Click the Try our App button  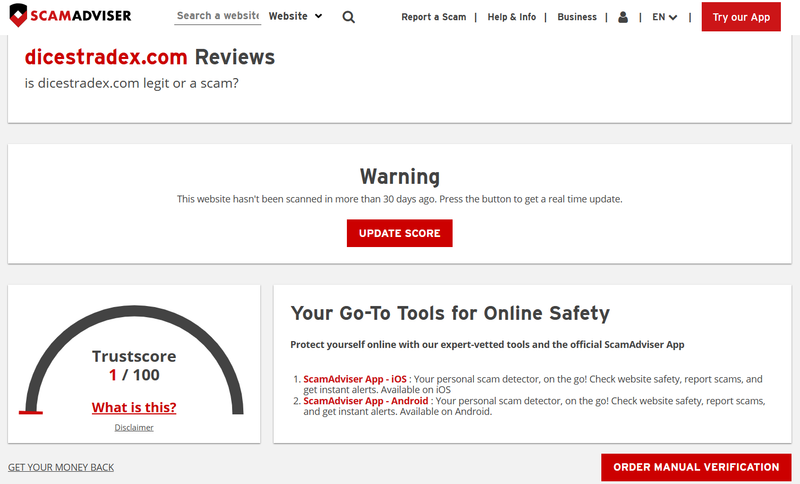point(741,17)
